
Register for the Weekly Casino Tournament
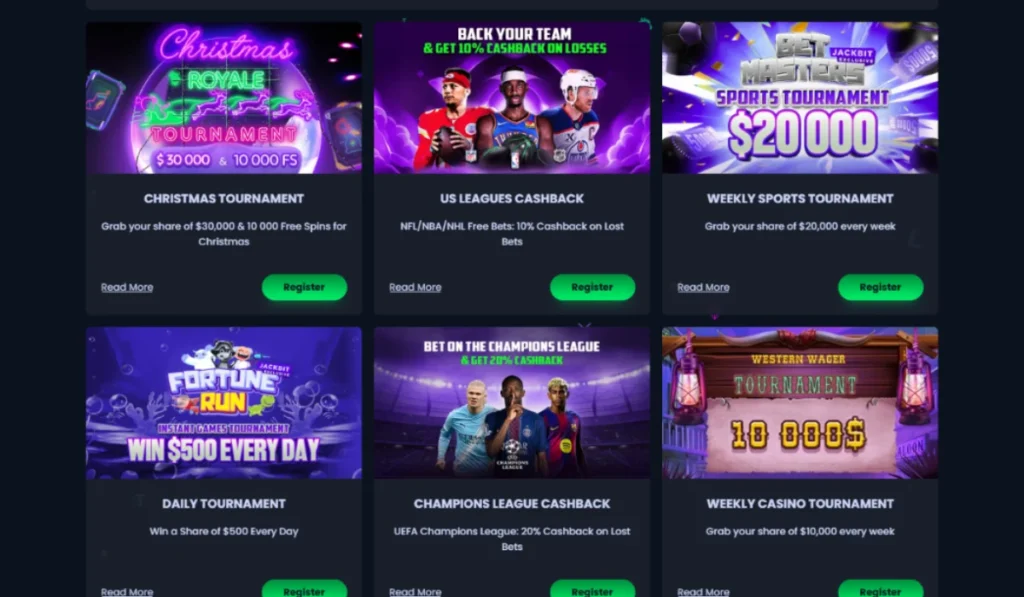pos(880,589)
